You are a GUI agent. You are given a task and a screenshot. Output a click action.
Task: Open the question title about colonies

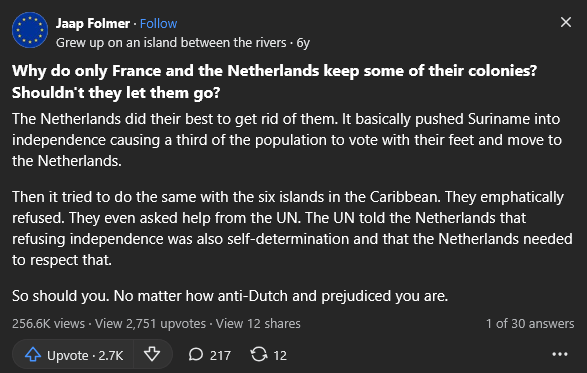(274, 82)
